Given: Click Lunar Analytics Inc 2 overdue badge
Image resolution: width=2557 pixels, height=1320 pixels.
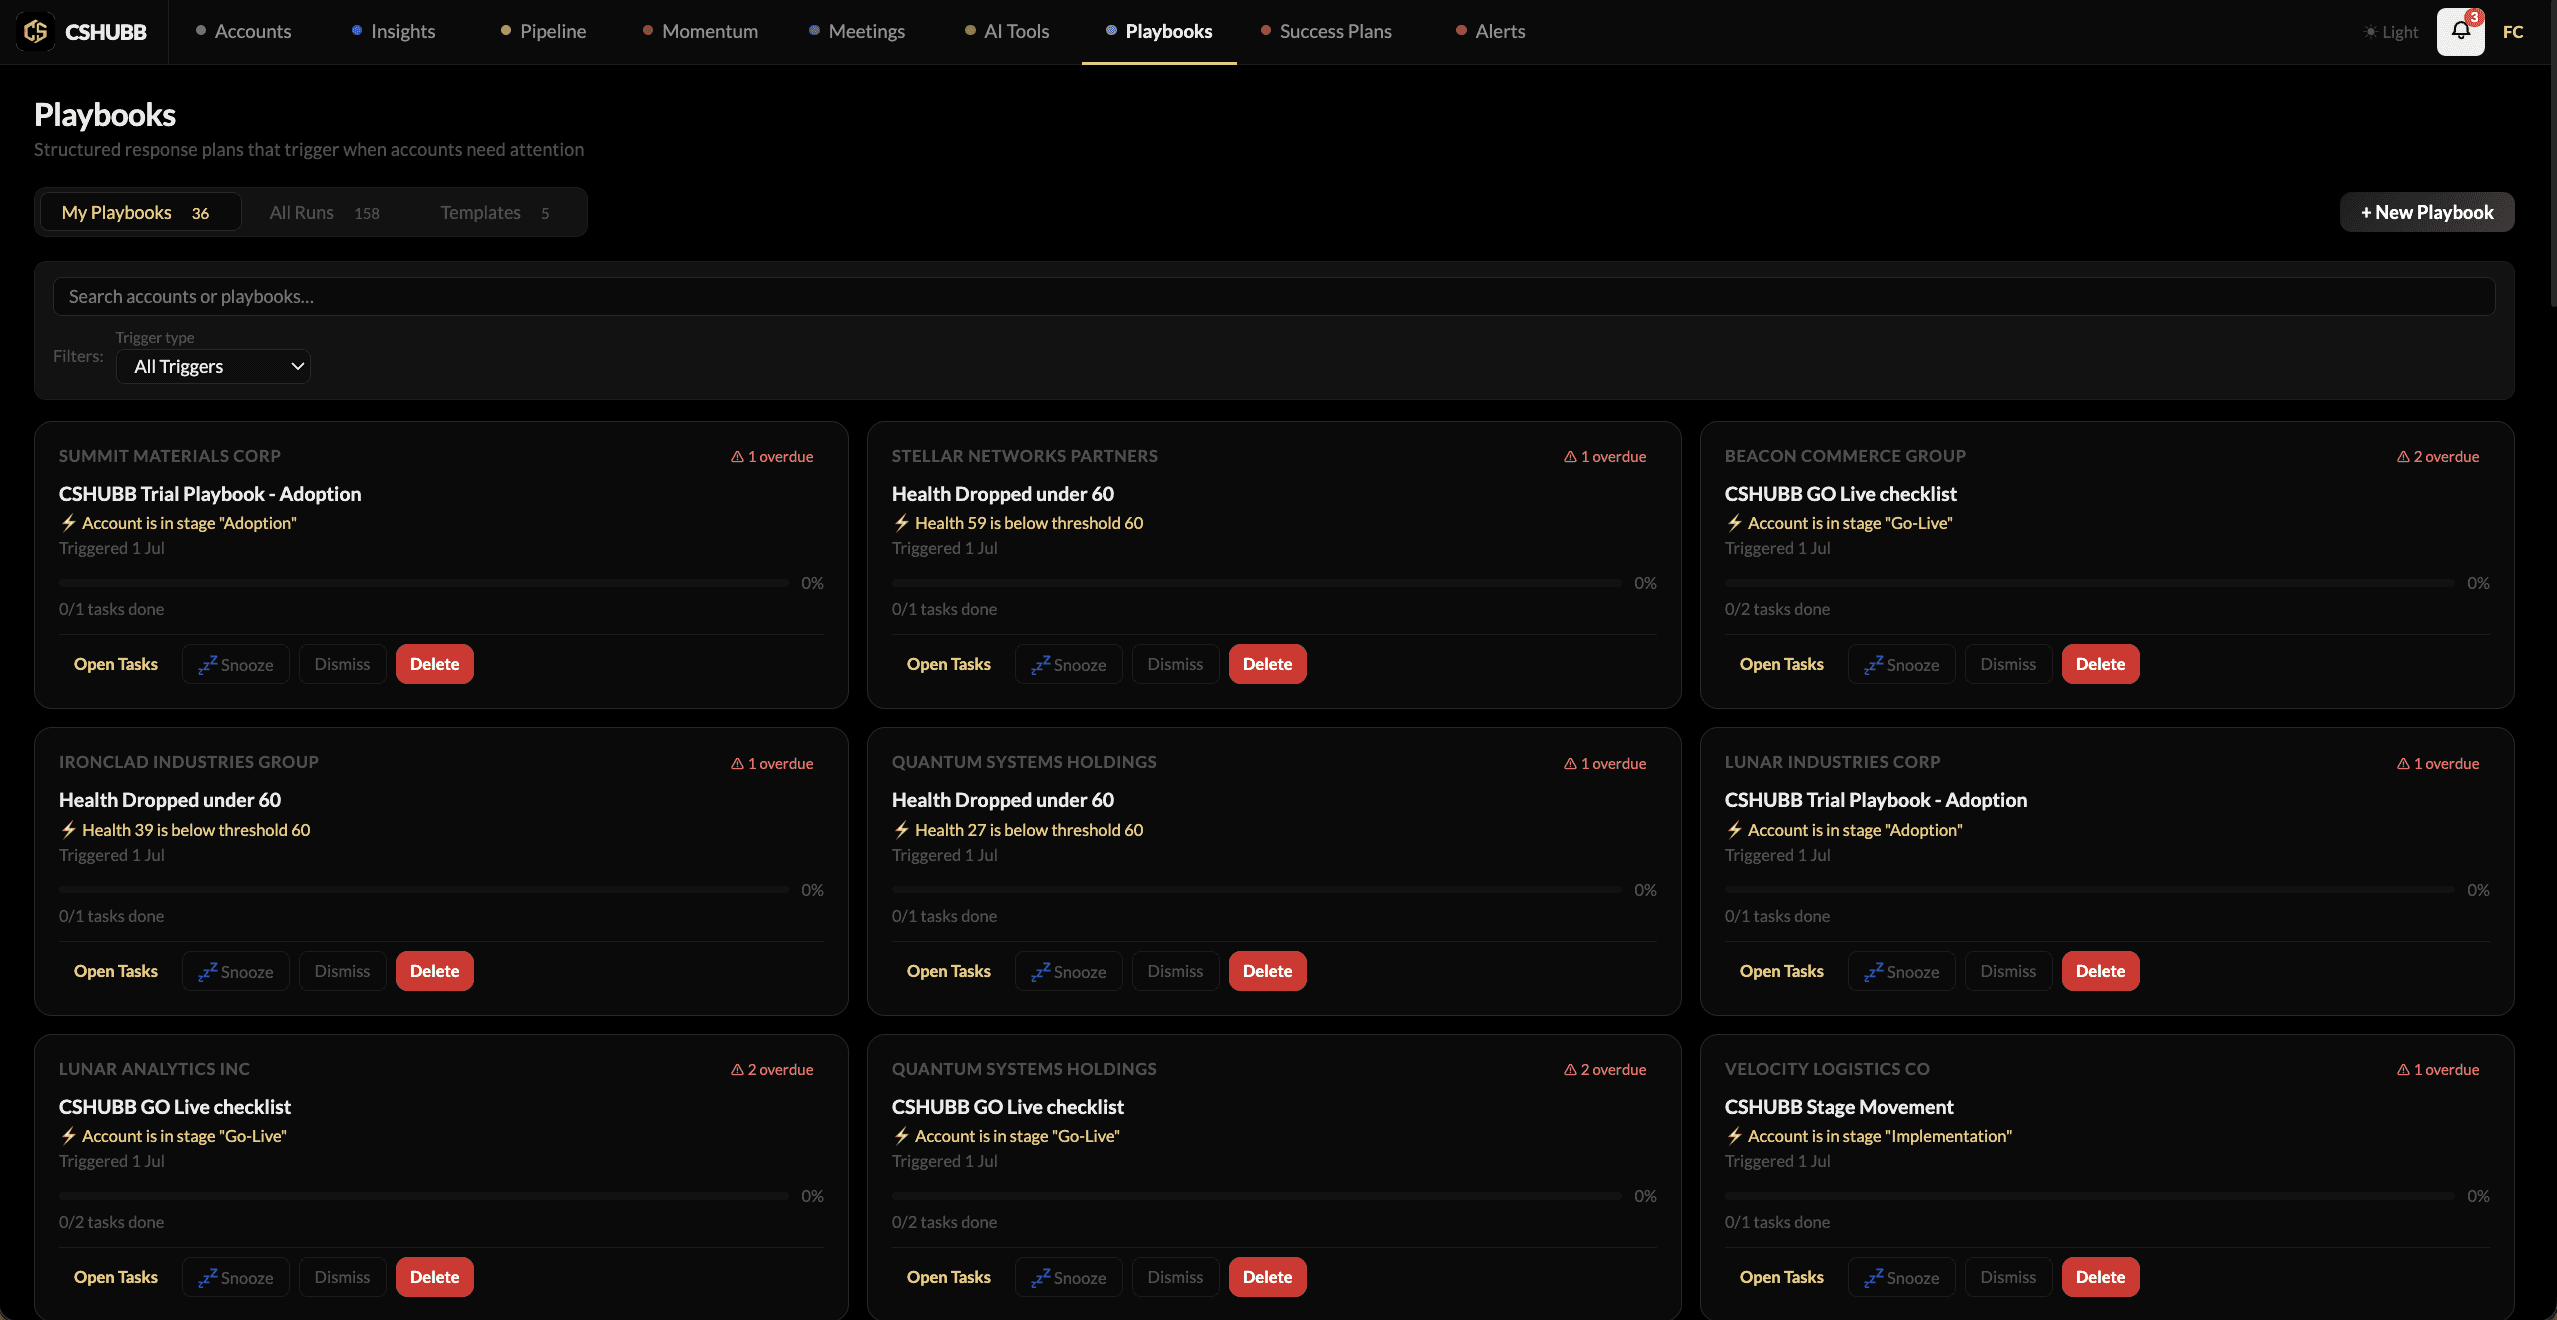Looking at the screenshot, I should [x=772, y=1070].
